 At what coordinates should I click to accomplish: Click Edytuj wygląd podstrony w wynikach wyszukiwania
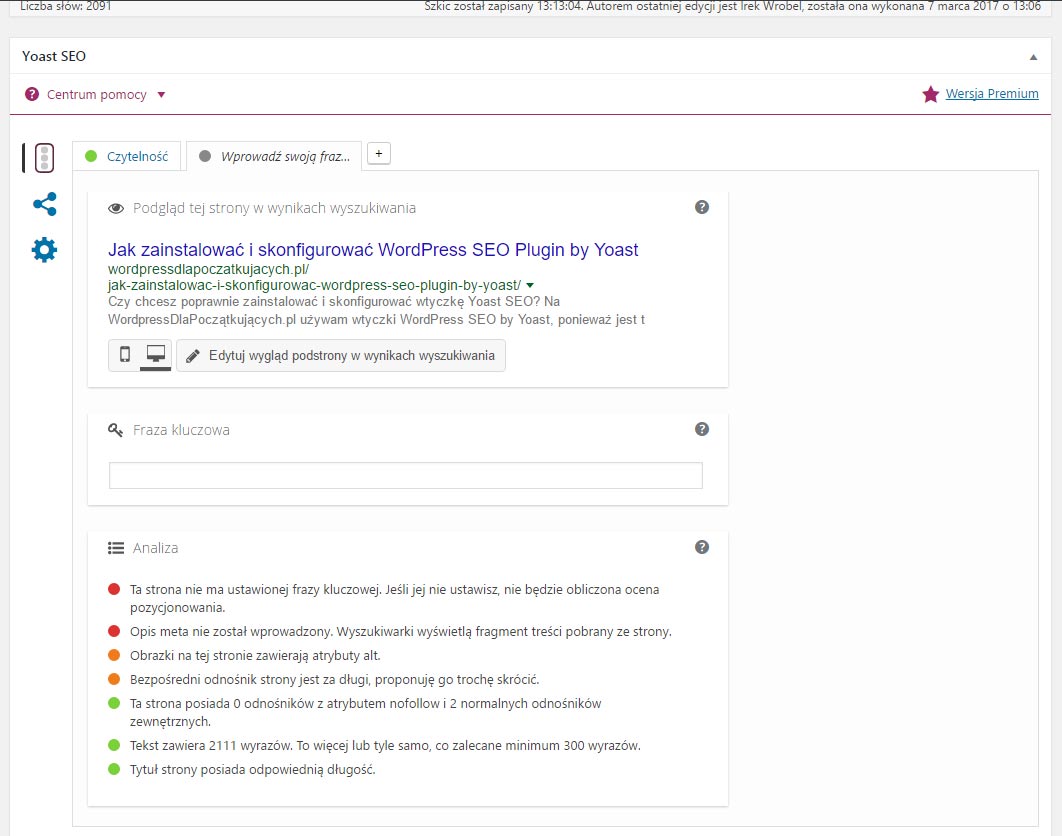341,356
